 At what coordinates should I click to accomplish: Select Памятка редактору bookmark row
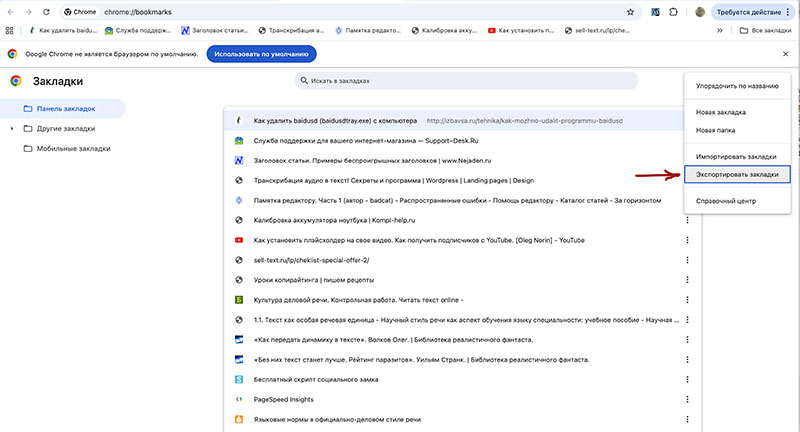click(454, 200)
